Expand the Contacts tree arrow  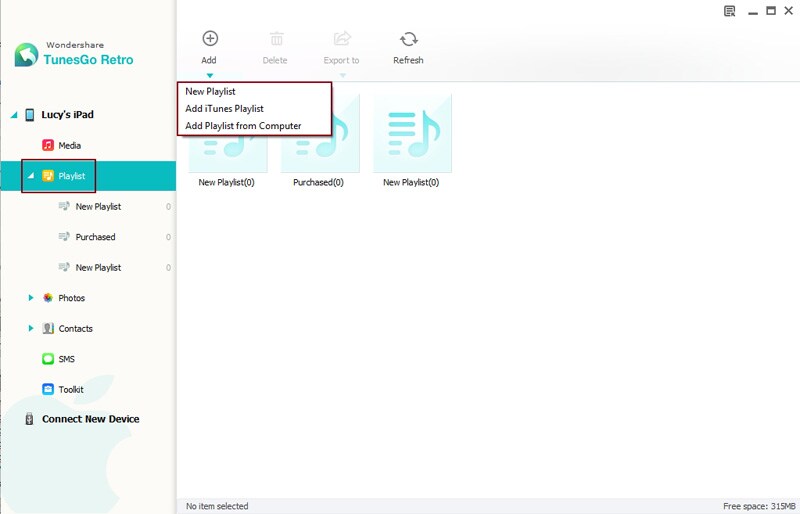[31, 328]
